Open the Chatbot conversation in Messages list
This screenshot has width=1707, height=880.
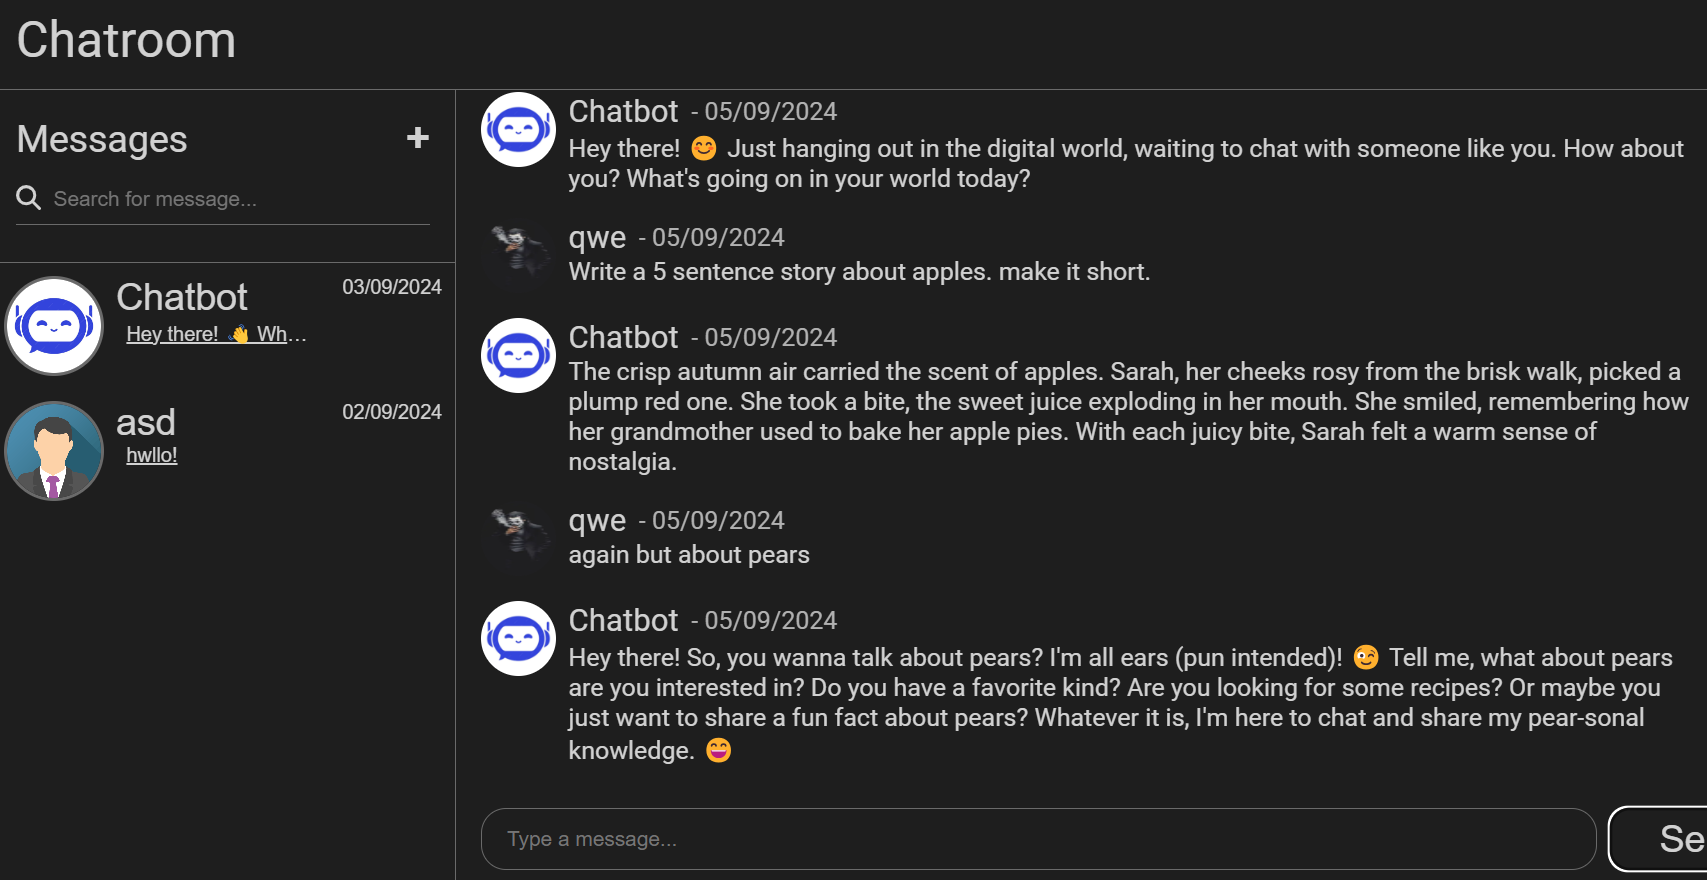pos(227,326)
